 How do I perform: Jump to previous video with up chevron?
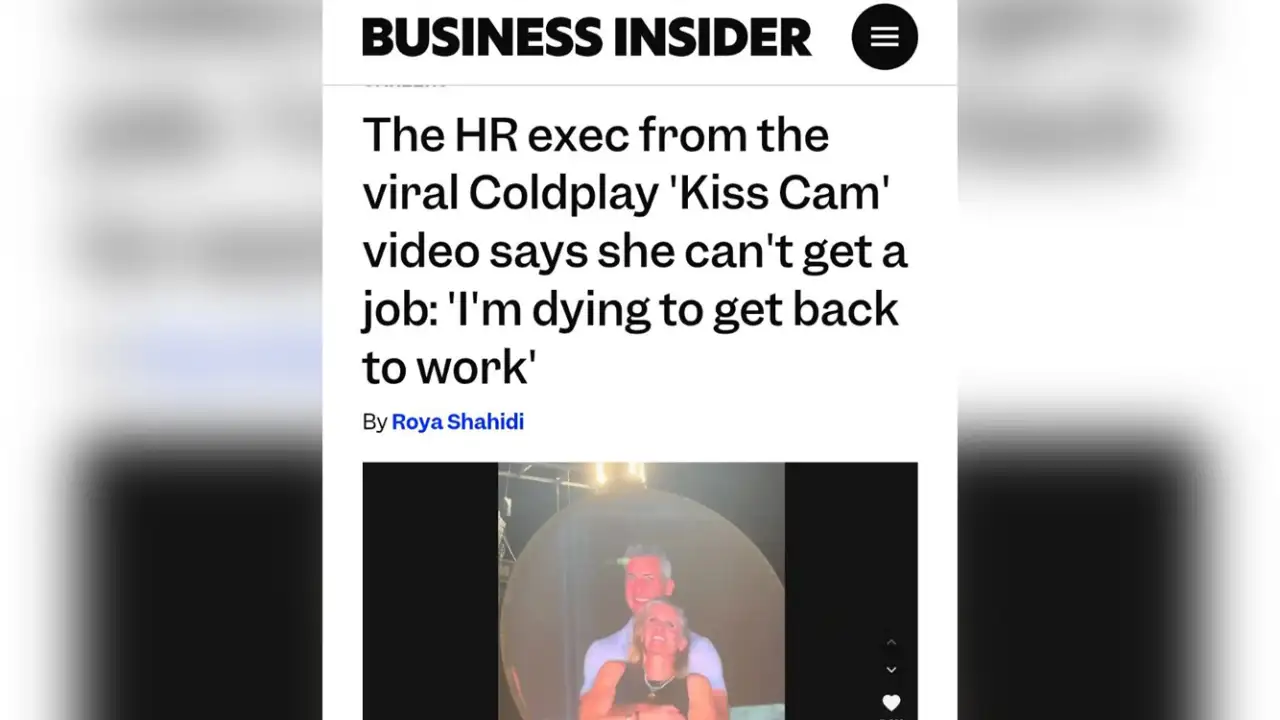coord(891,642)
